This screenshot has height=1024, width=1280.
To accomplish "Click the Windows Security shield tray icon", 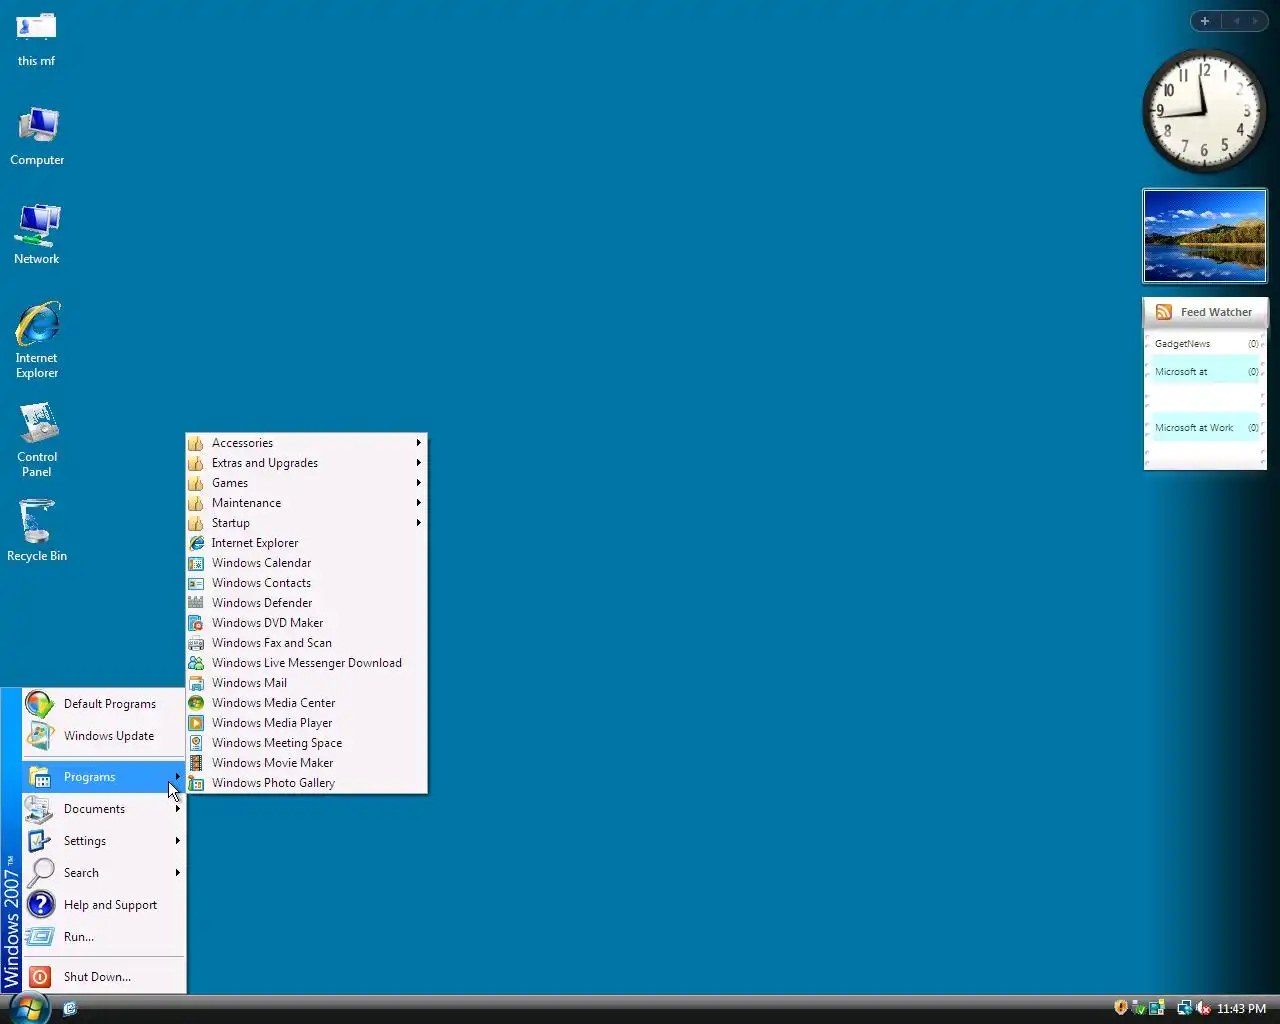I will [x=1121, y=1008].
